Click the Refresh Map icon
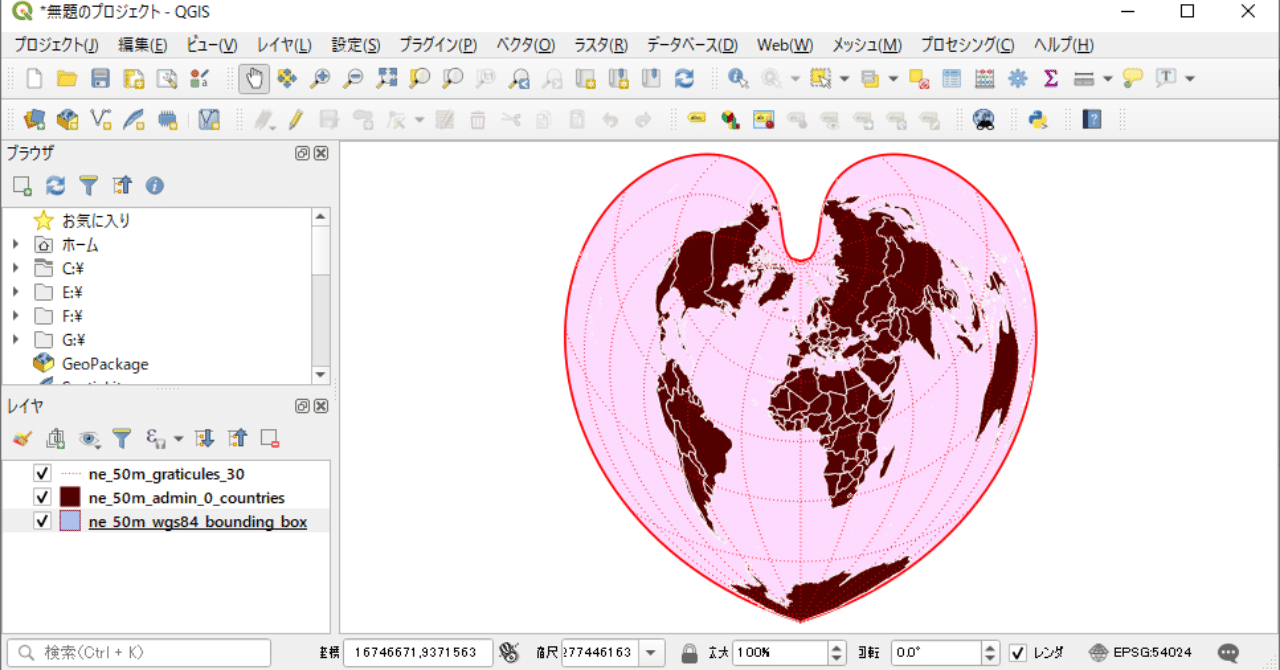The height and width of the screenshot is (670, 1280). (x=685, y=78)
